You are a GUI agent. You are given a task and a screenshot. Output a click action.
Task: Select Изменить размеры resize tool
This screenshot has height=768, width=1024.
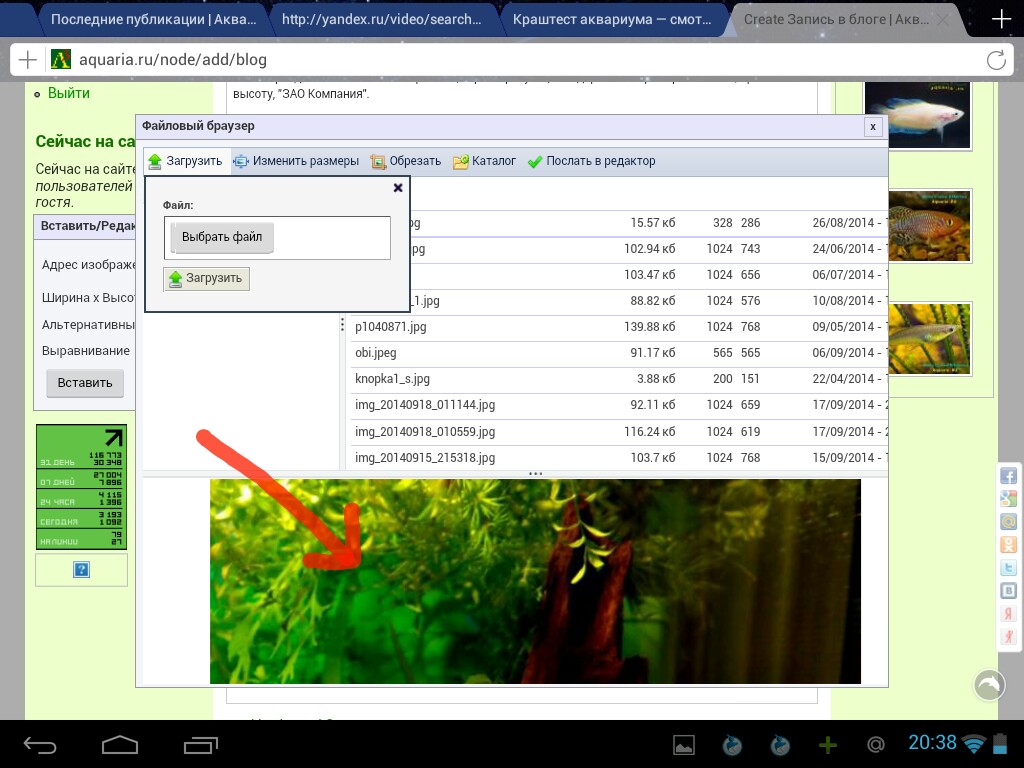click(x=296, y=161)
